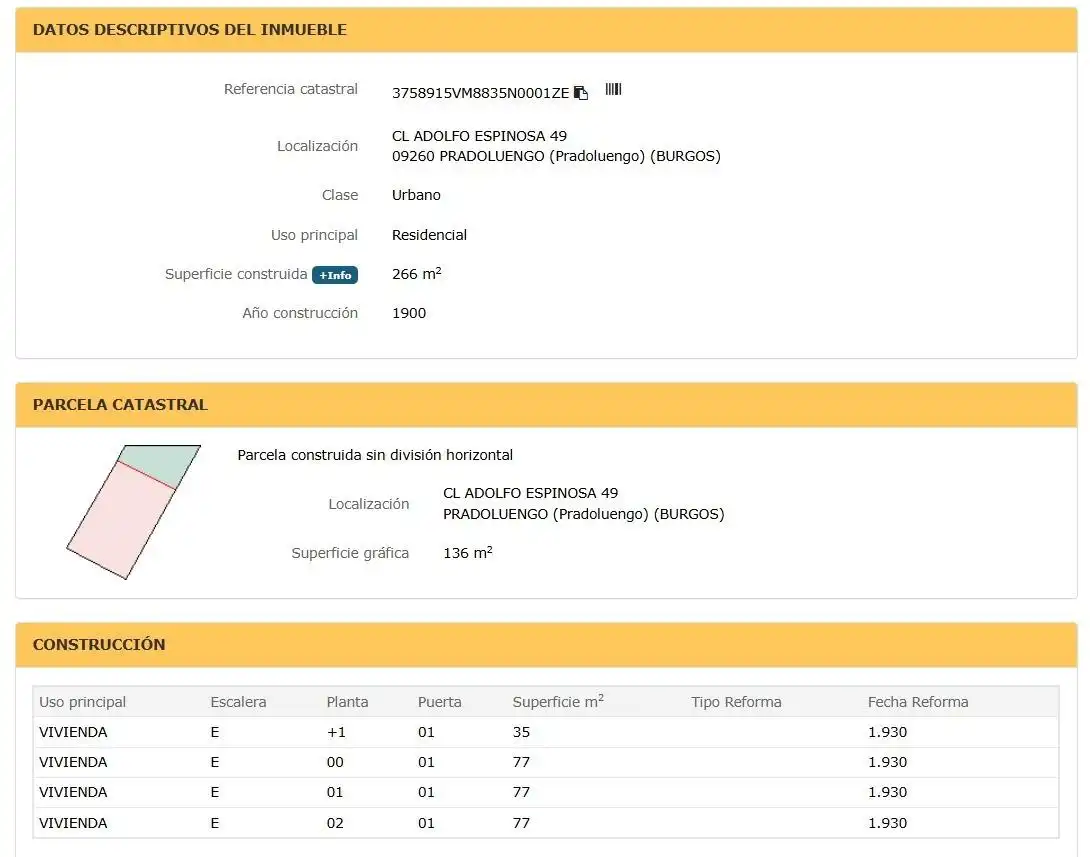Select 'PRADOLUENGO (Pradoluengo) (BURGOS)' in the Parcela Catastral section
This screenshot has height=857, width=1090.
[584, 514]
